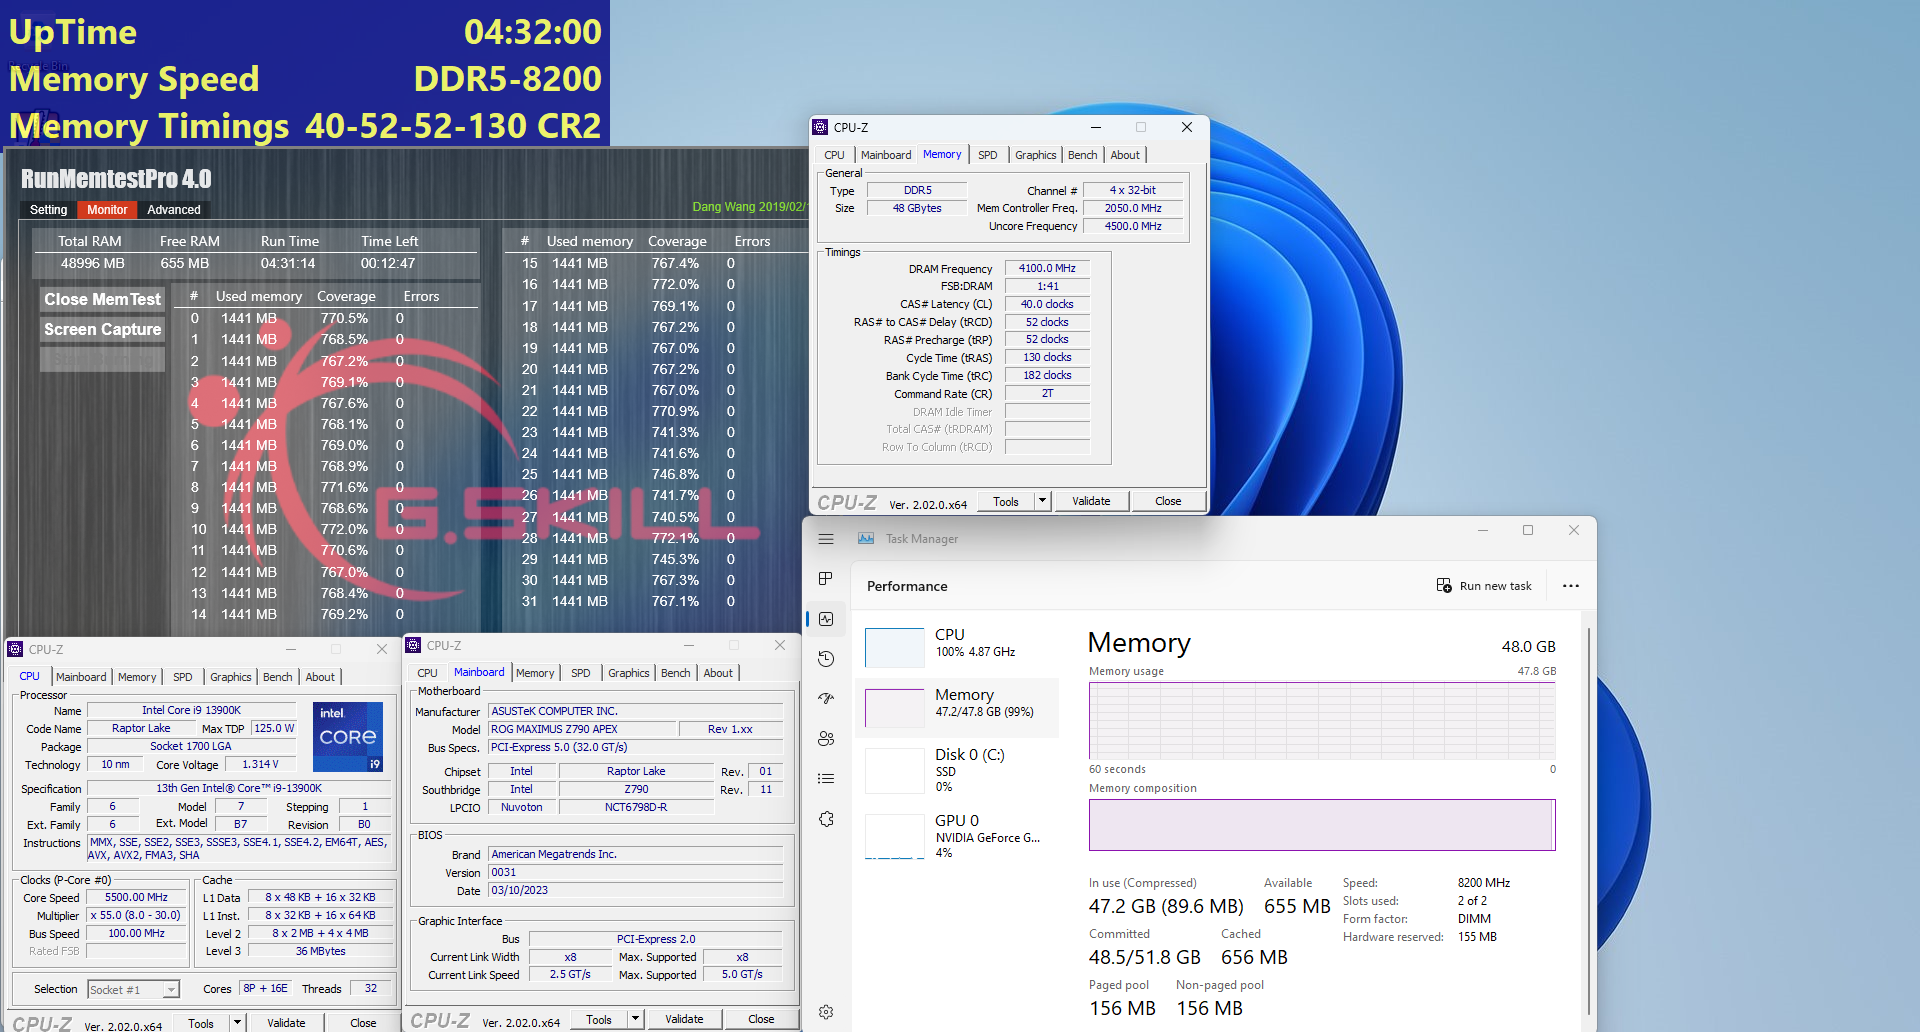Open App history in Task Manager sidebar
Viewport: 1920px width, 1032px height.
(826, 658)
